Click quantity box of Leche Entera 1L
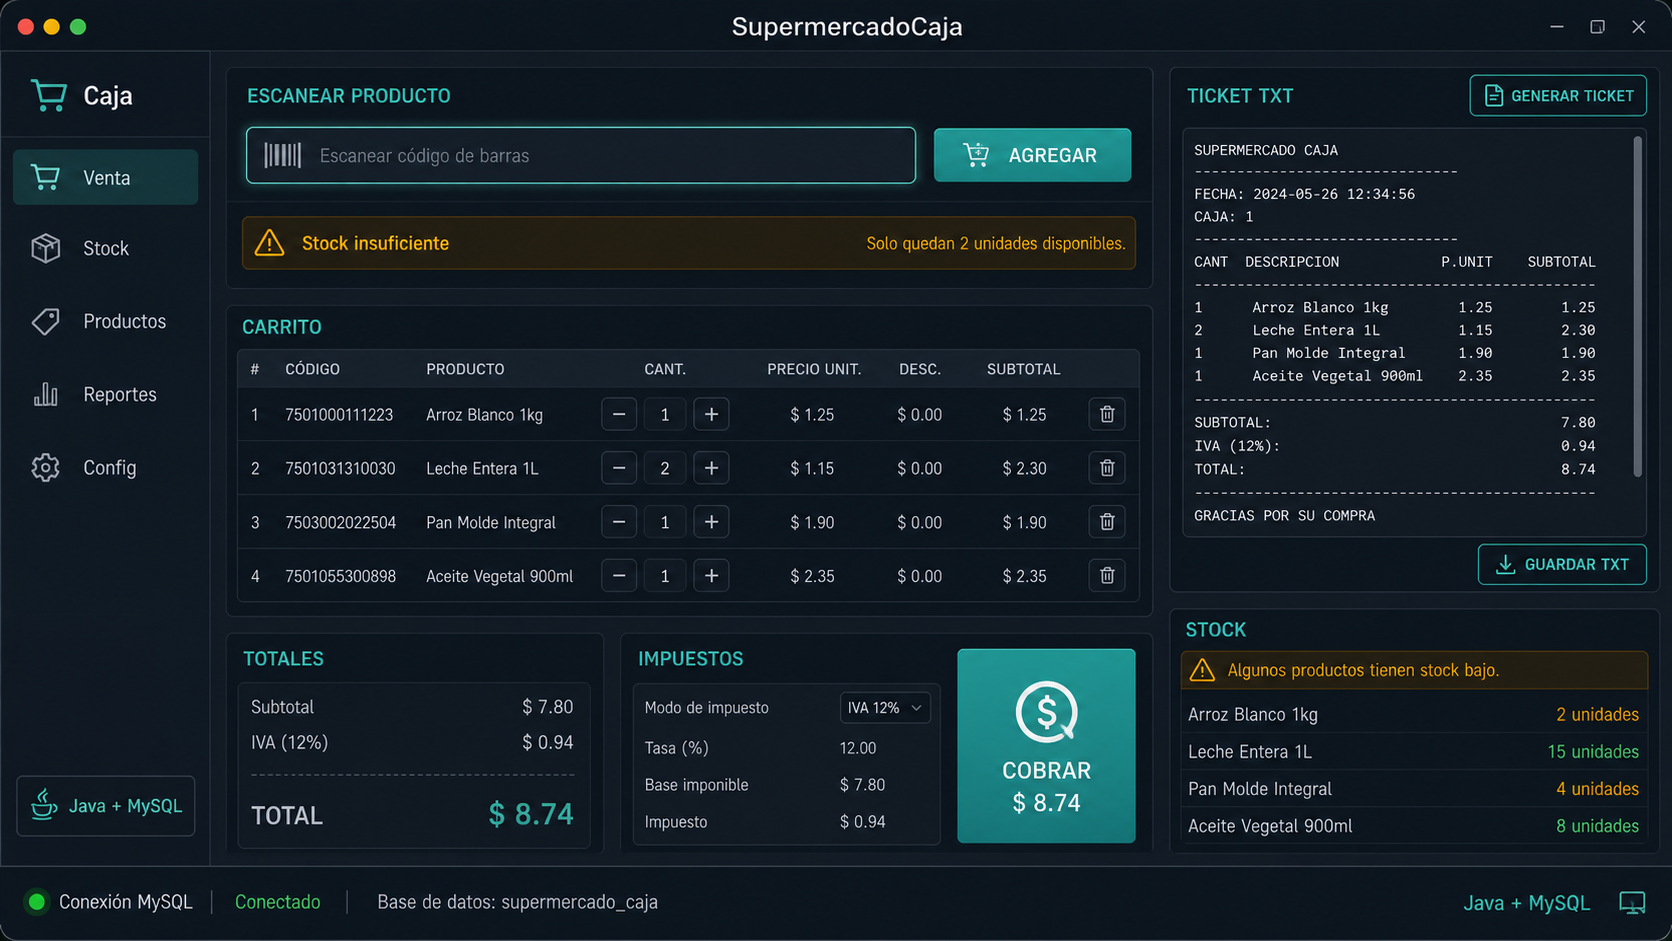This screenshot has width=1672, height=941. pyautogui.click(x=665, y=468)
